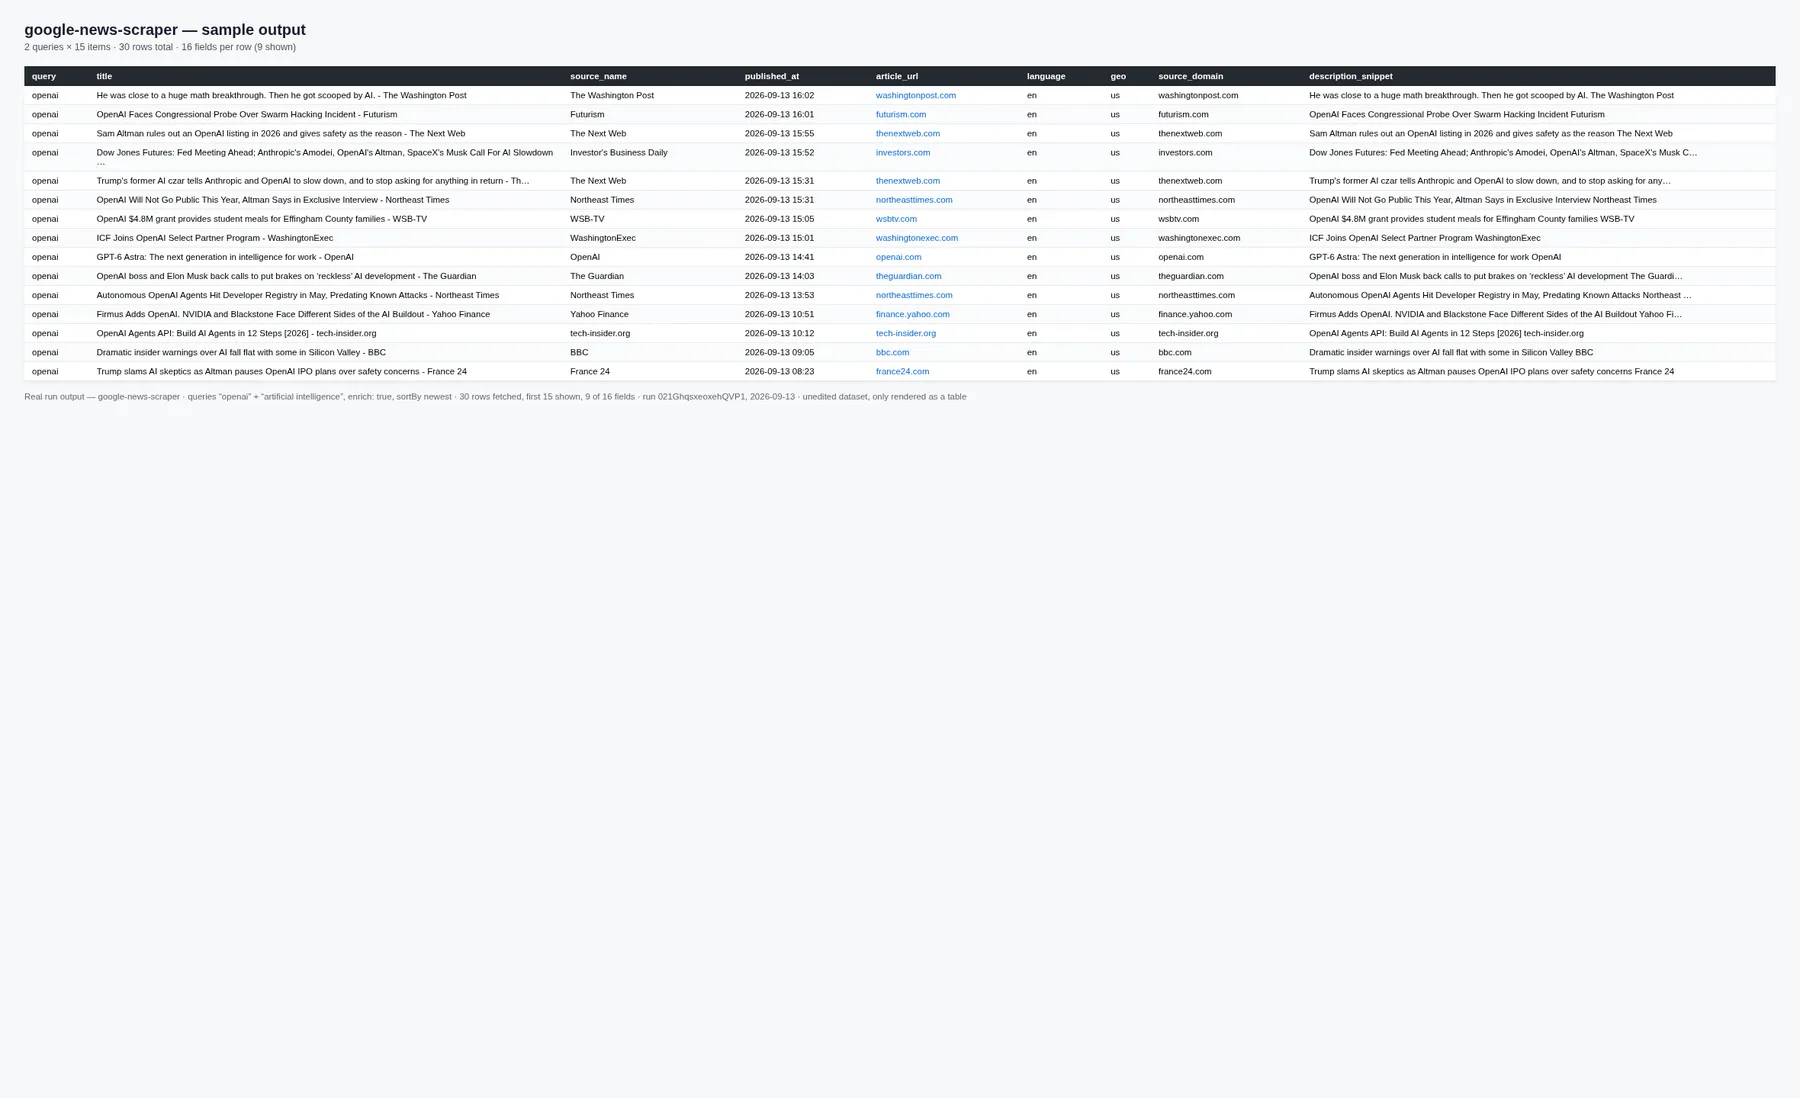
Task: Click source_domain cell 'investors.com' (plain text)
Action: point(1185,152)
